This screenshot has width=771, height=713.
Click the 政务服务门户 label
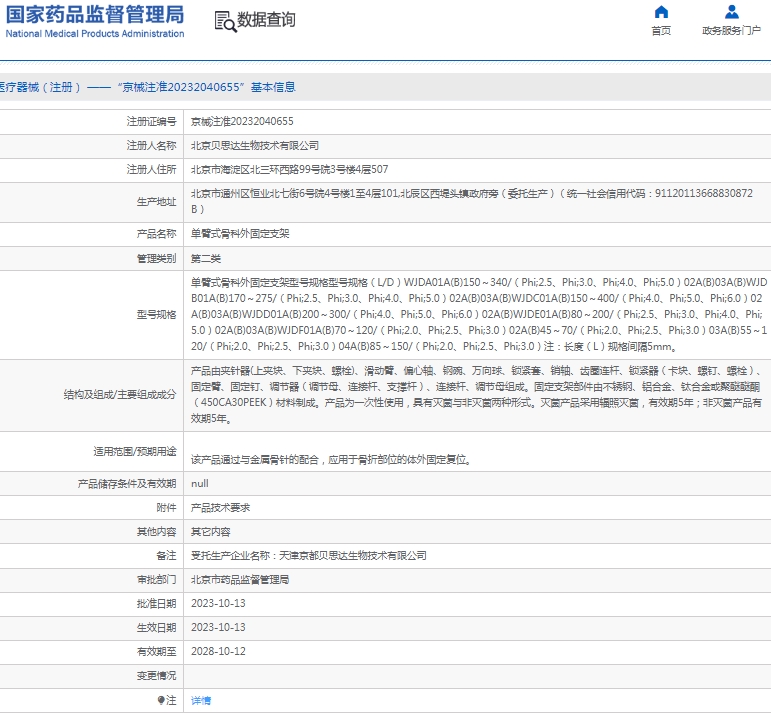pos(732,30)
